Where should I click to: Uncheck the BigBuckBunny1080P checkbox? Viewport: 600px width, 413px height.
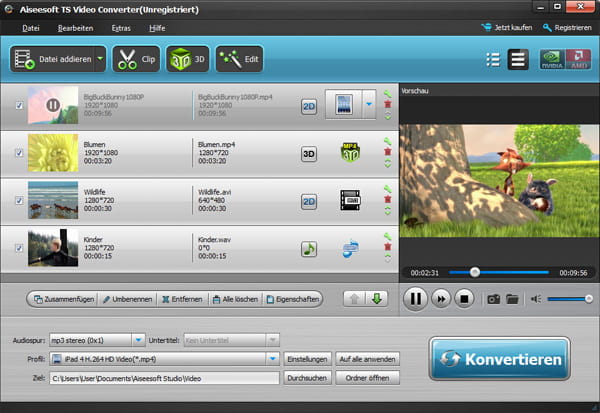tap(19, 105)
